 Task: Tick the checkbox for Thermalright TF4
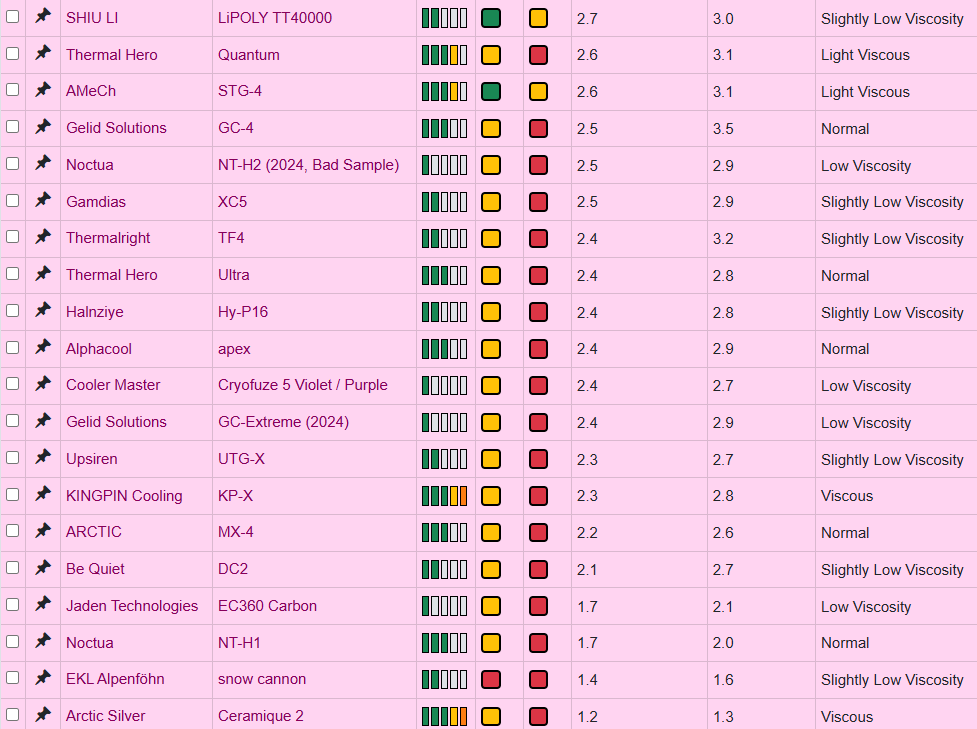(12, 237)
